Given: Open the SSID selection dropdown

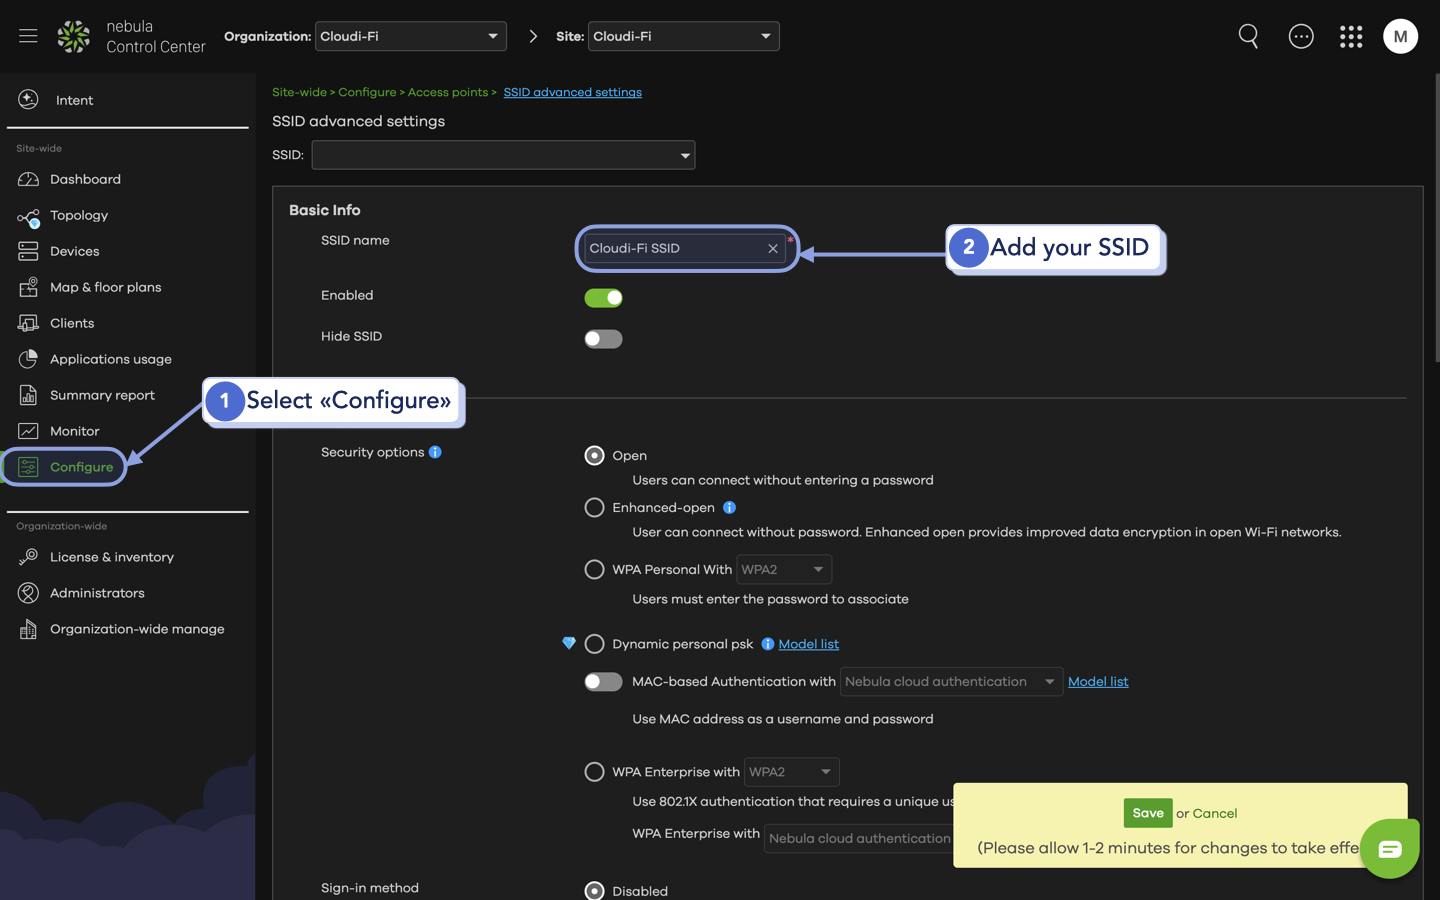Looking at the screenshot, I should (503, 155).
